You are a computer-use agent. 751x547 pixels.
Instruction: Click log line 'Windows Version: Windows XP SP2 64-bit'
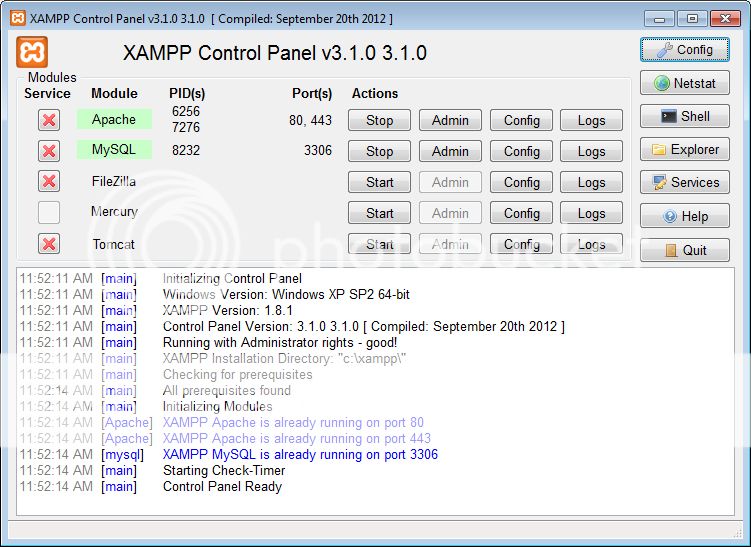(x=286, y=294)
